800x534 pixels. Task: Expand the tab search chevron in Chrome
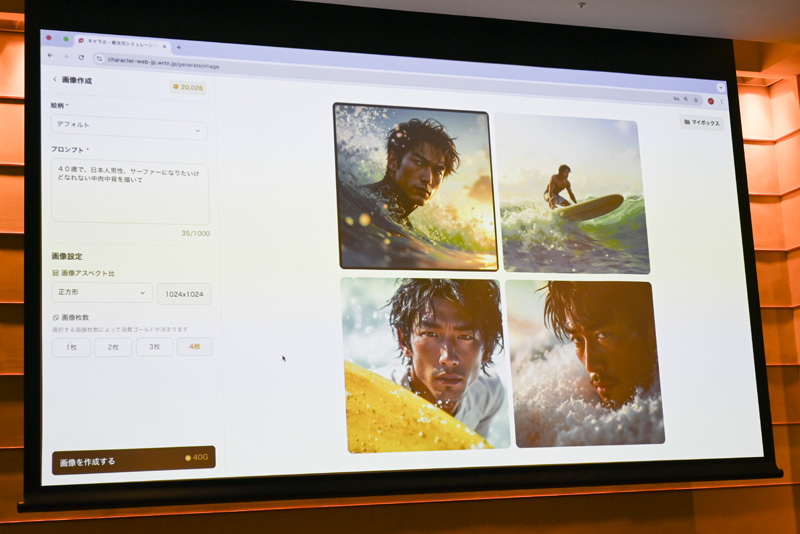pos(720,88)
